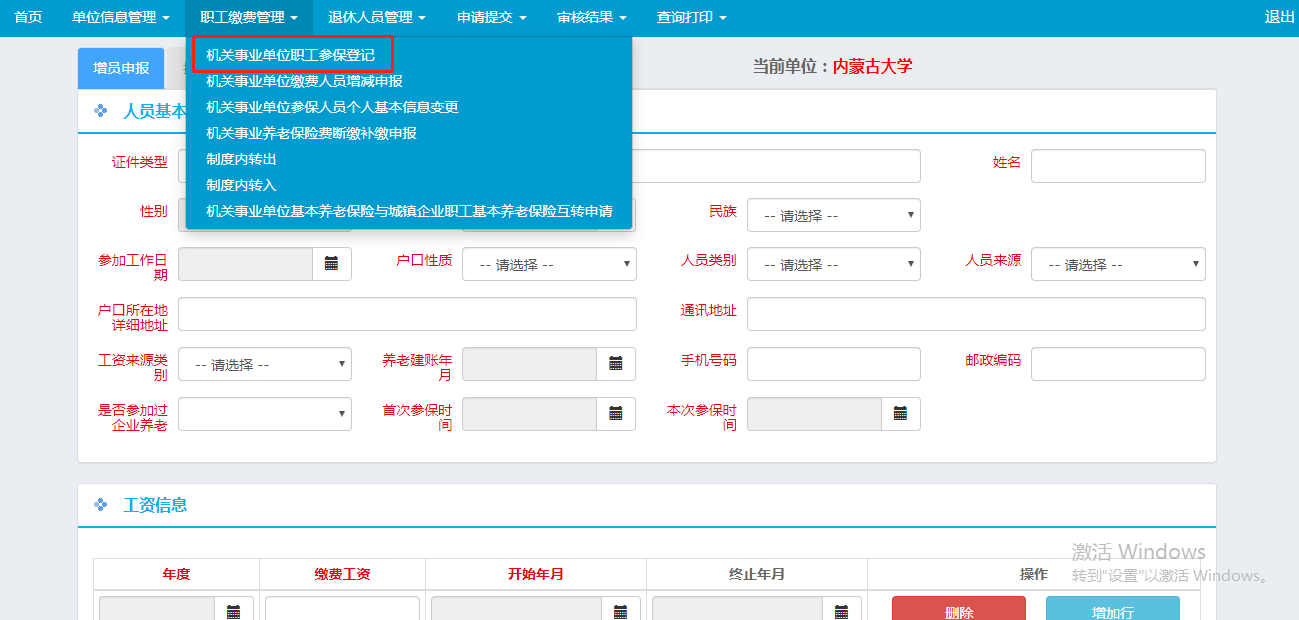Click the red 删除 button

(x=958, y=611)
